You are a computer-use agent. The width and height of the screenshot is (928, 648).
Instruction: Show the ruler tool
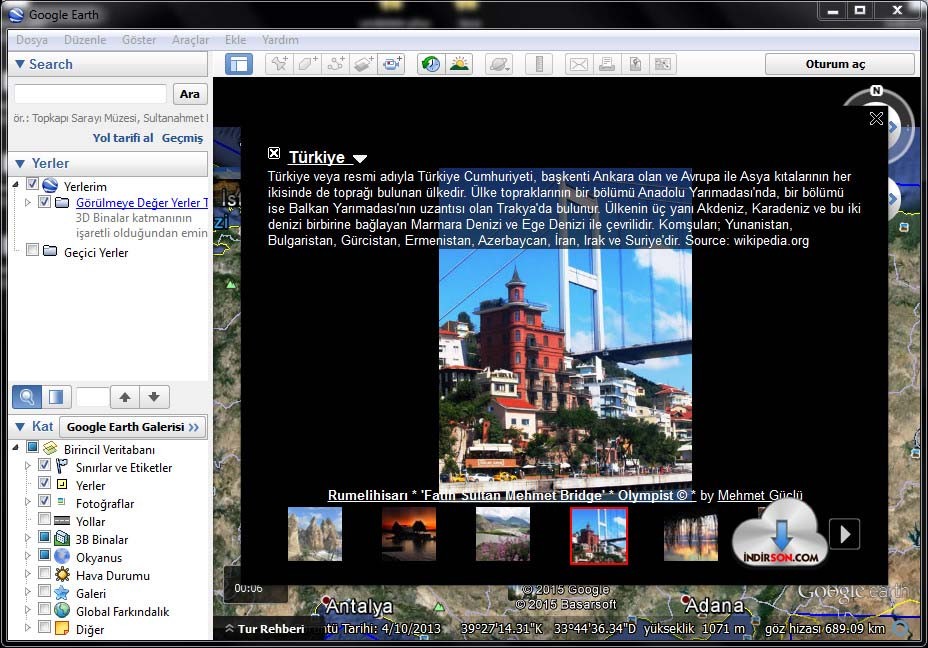[539, 64]
